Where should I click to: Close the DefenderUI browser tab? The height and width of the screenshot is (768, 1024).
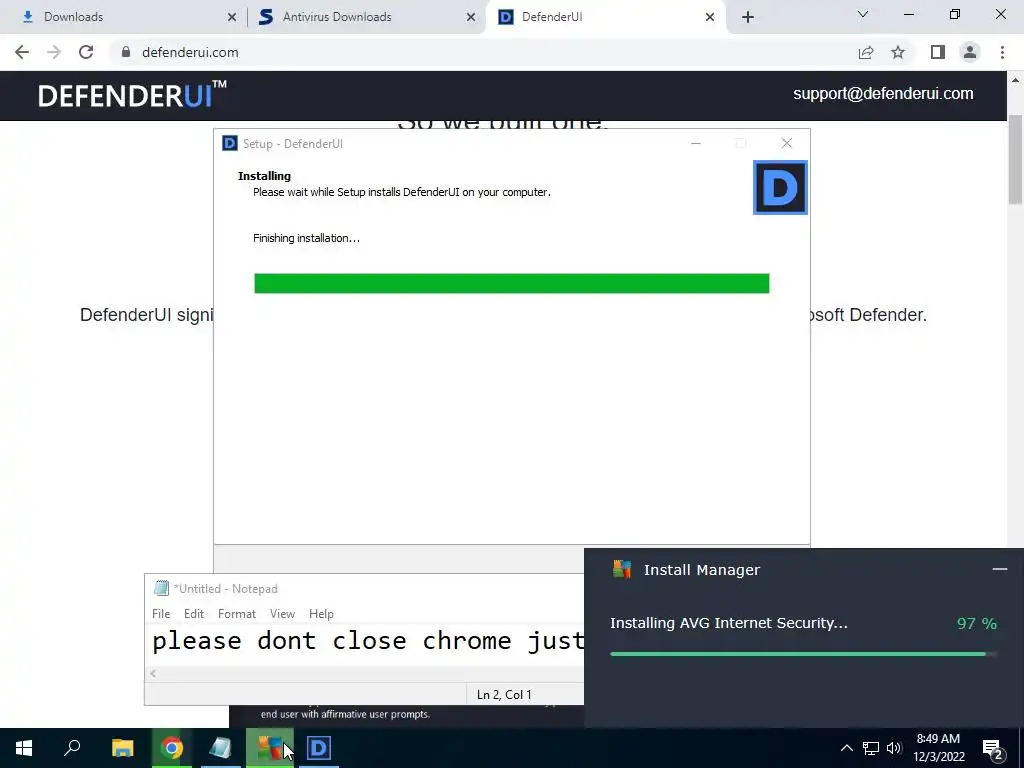tap(710, 17)
